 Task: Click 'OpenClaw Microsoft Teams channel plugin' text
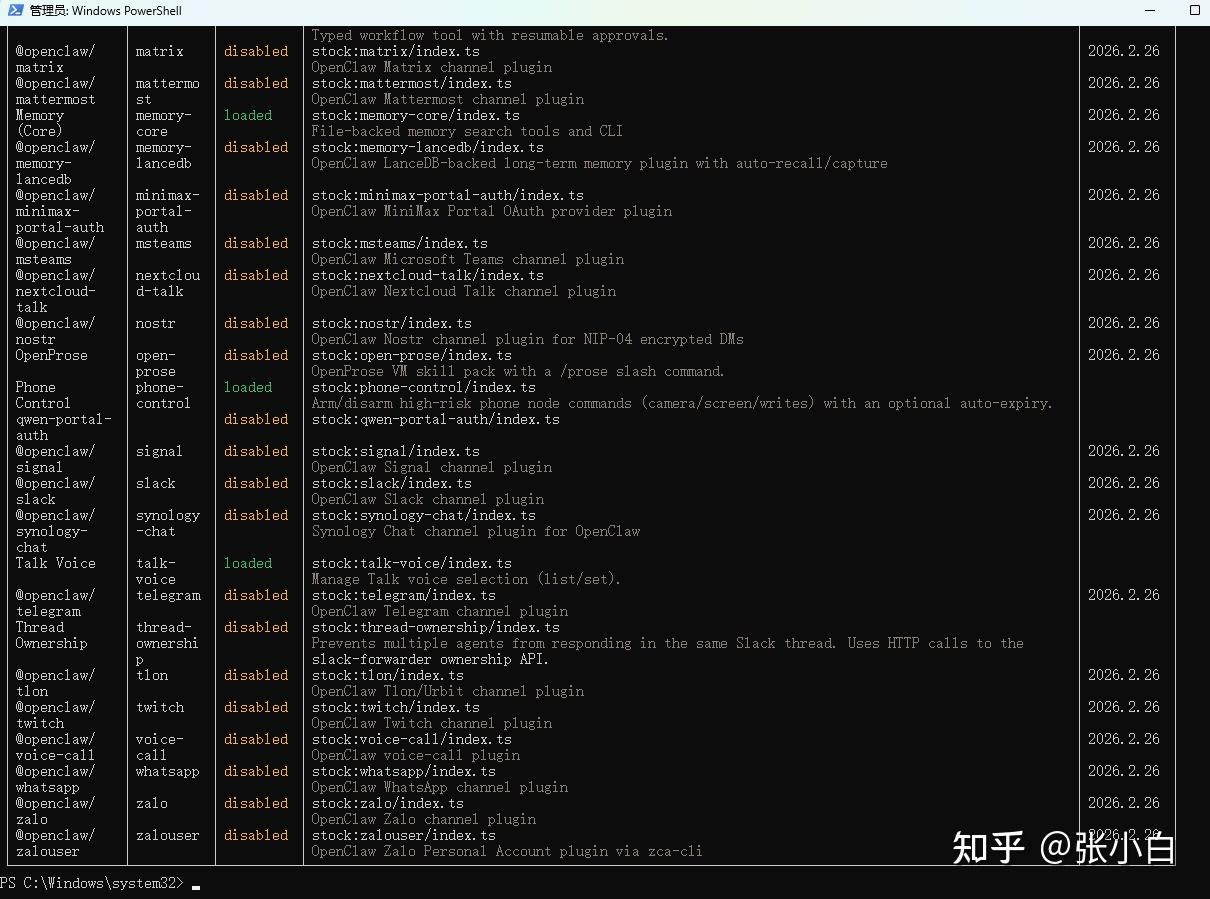(468, 259)
